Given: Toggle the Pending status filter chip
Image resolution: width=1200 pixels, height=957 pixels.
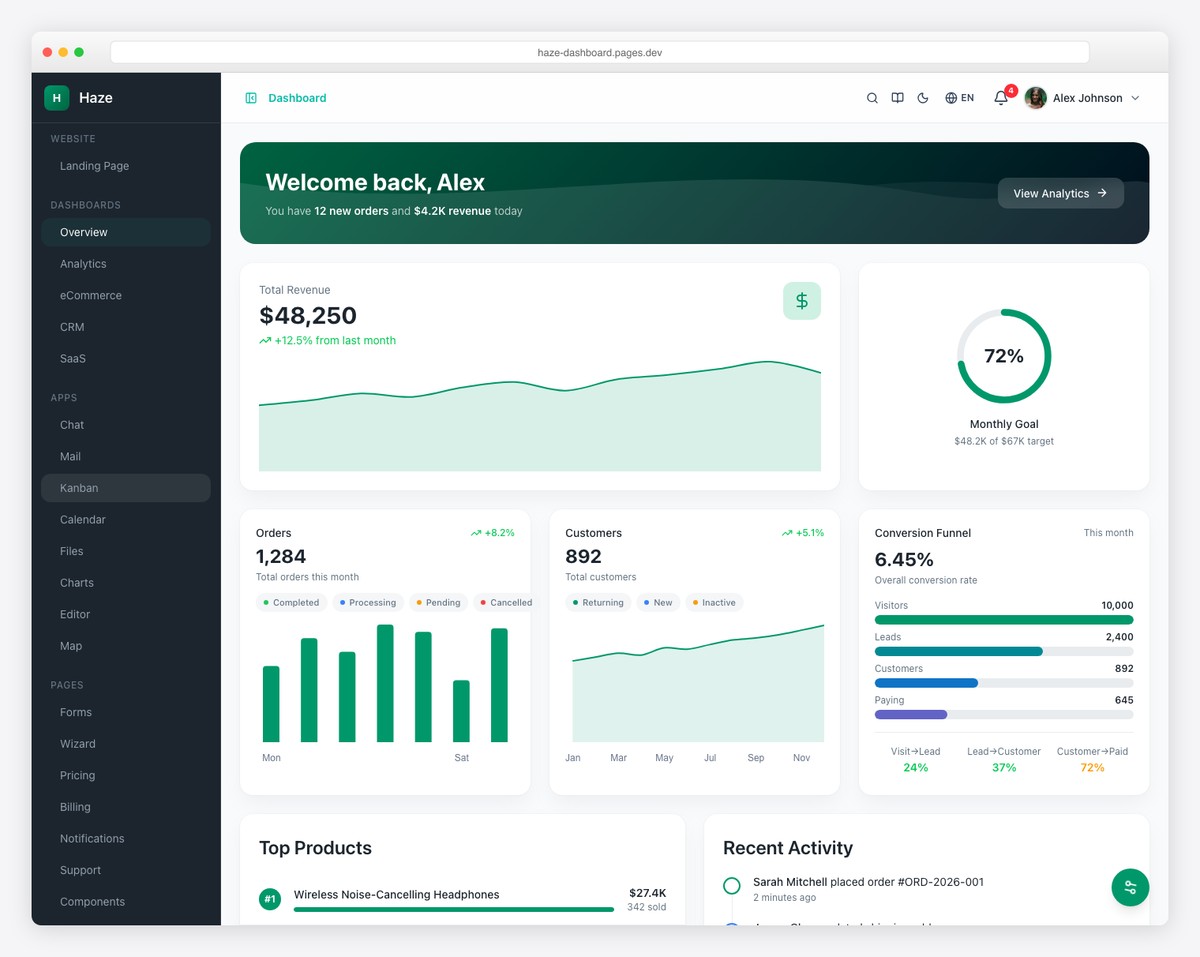Looking at the screenshot, I should click(438, 602).
